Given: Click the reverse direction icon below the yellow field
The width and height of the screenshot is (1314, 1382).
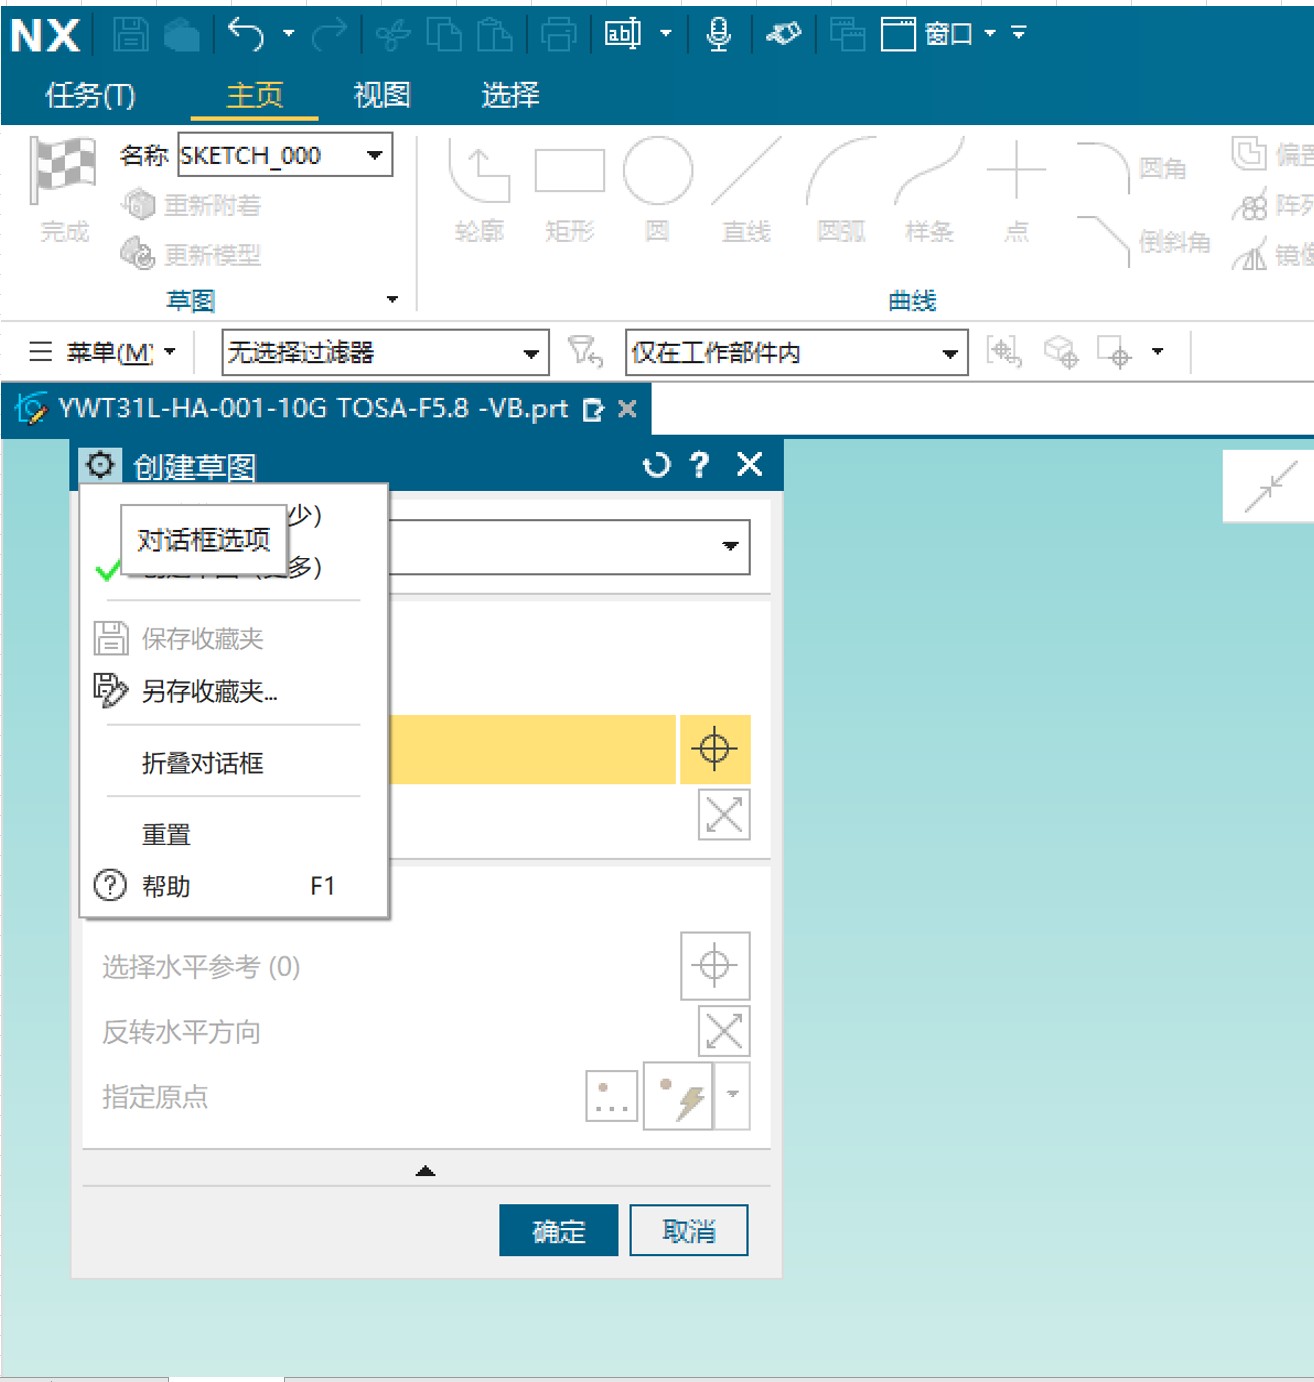Looking at the screenshot, I should (x=724, y=815).
